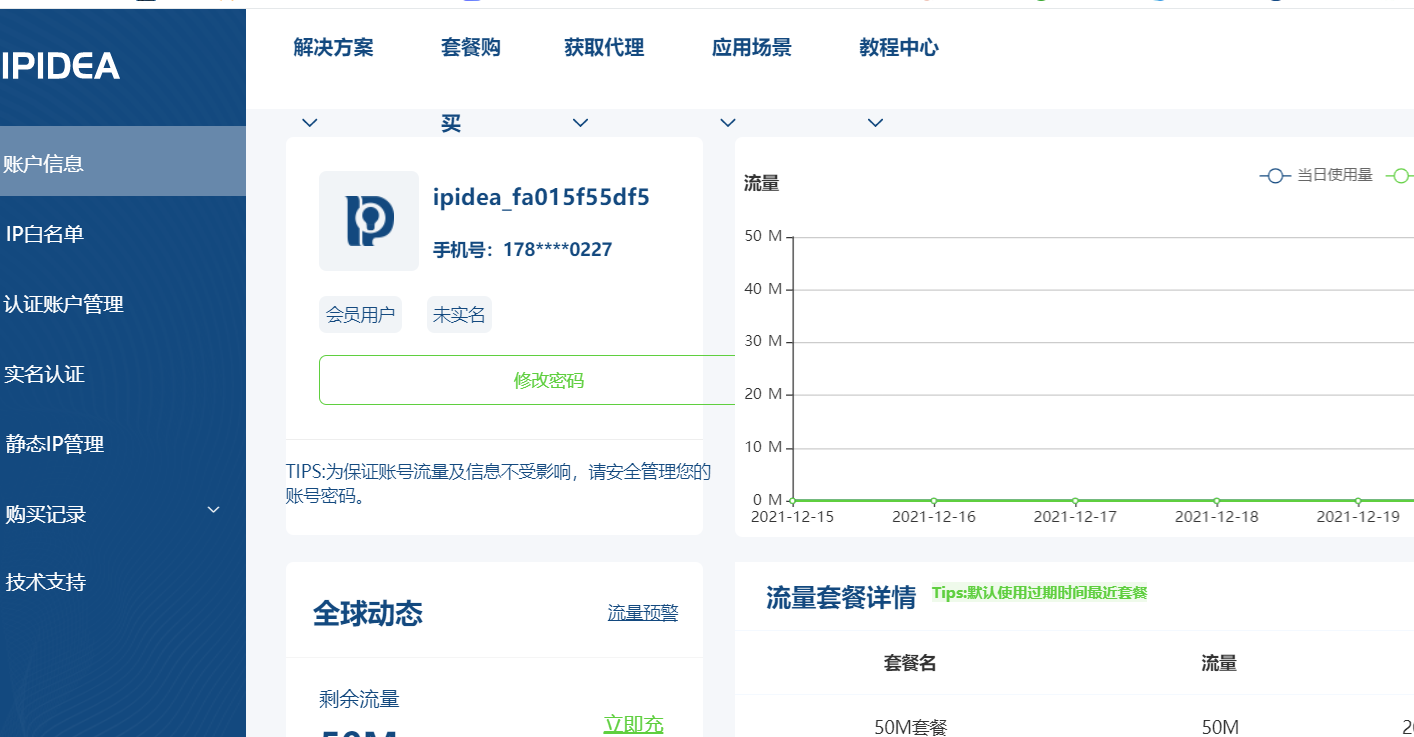This screenshot has width=1414, height=737.
Task: Click chart data point for 2021-12-16
Action: 934,500
